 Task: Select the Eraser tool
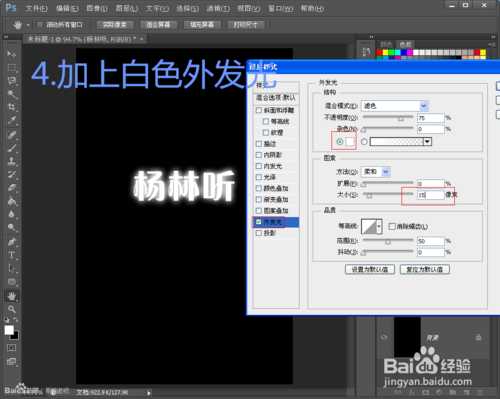point(12,188)
